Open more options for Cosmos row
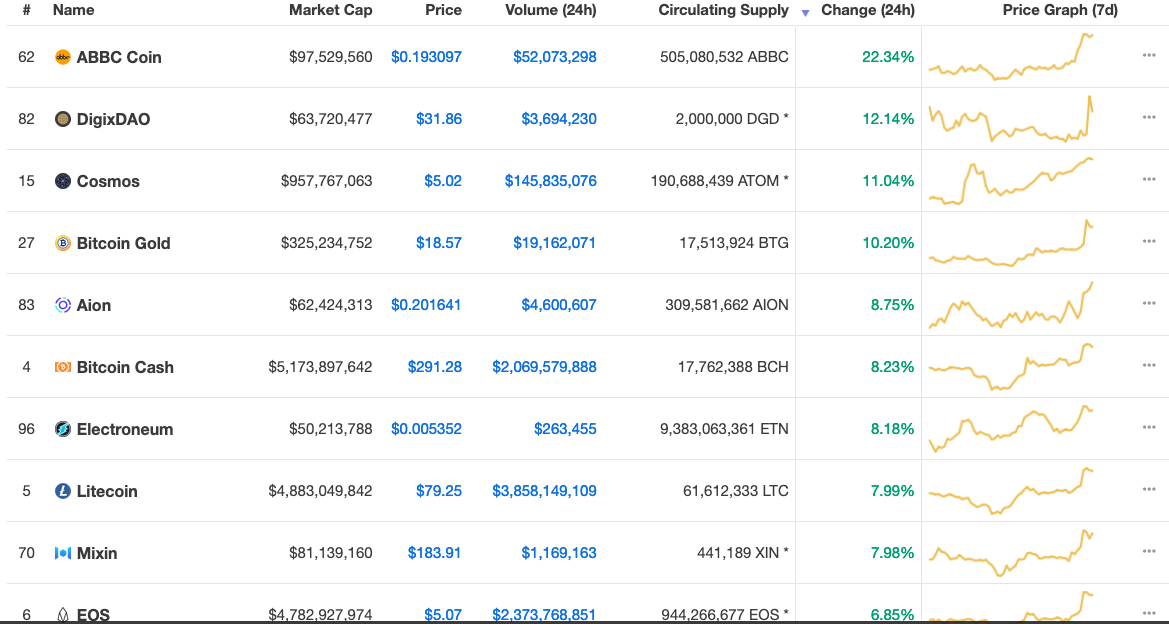1169x624 pixels. (x=1149, y=179)
